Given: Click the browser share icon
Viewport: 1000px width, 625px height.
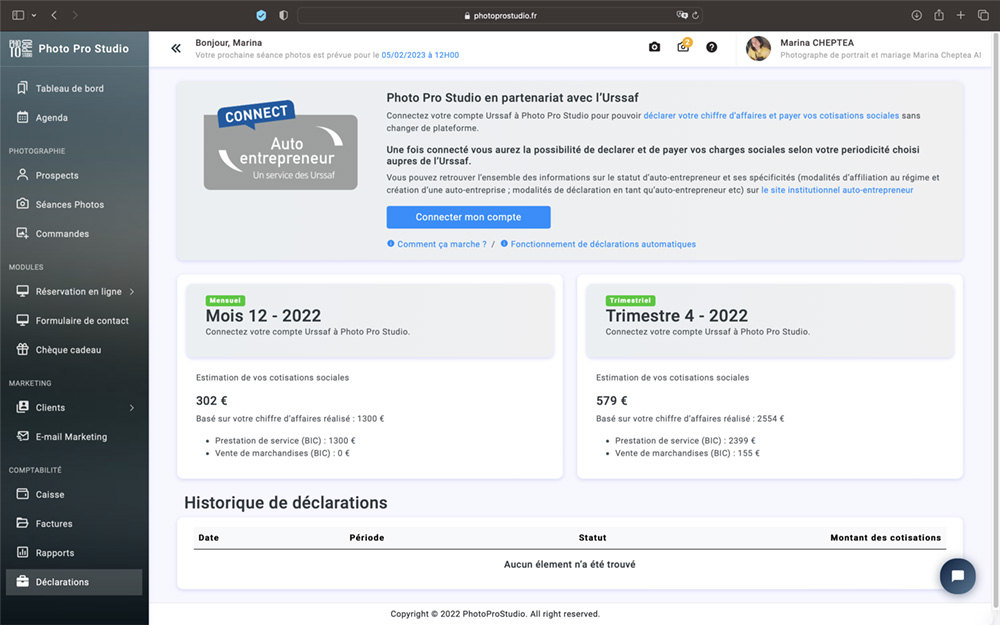Looking at the screenshot, I should 939,15.
